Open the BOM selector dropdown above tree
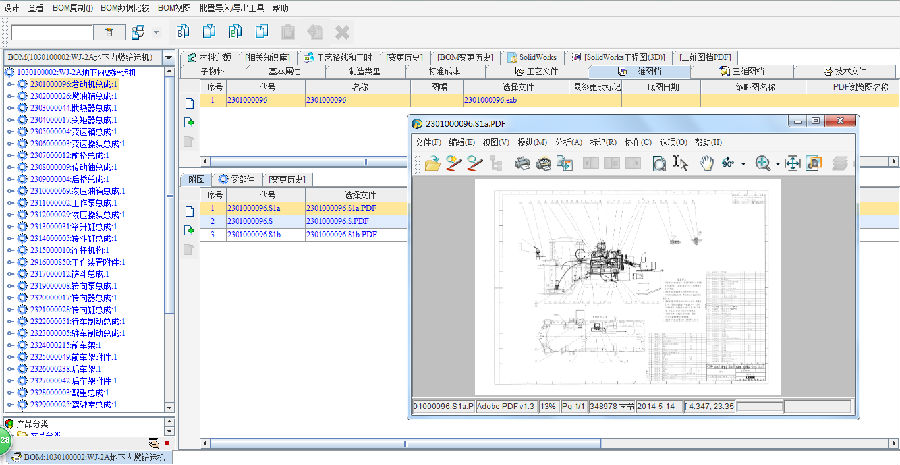 click(168, 58)
